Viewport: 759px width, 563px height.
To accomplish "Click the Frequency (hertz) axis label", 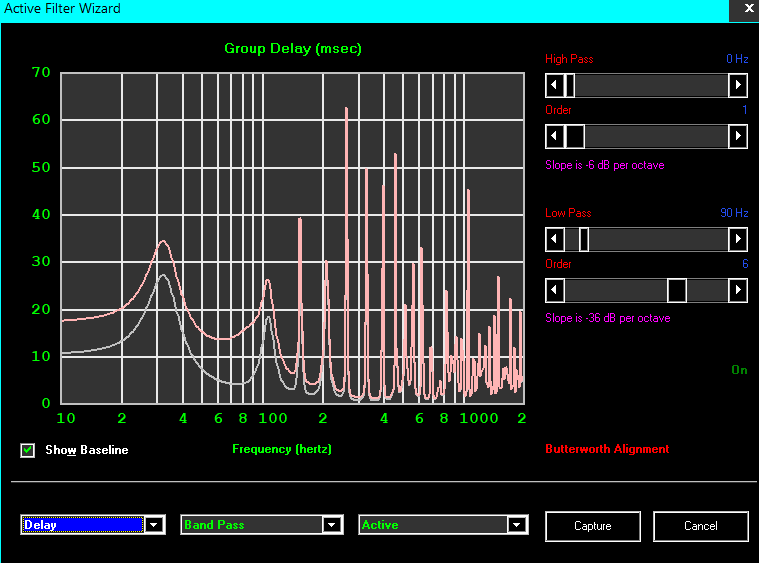I will (x=282, y=449).
